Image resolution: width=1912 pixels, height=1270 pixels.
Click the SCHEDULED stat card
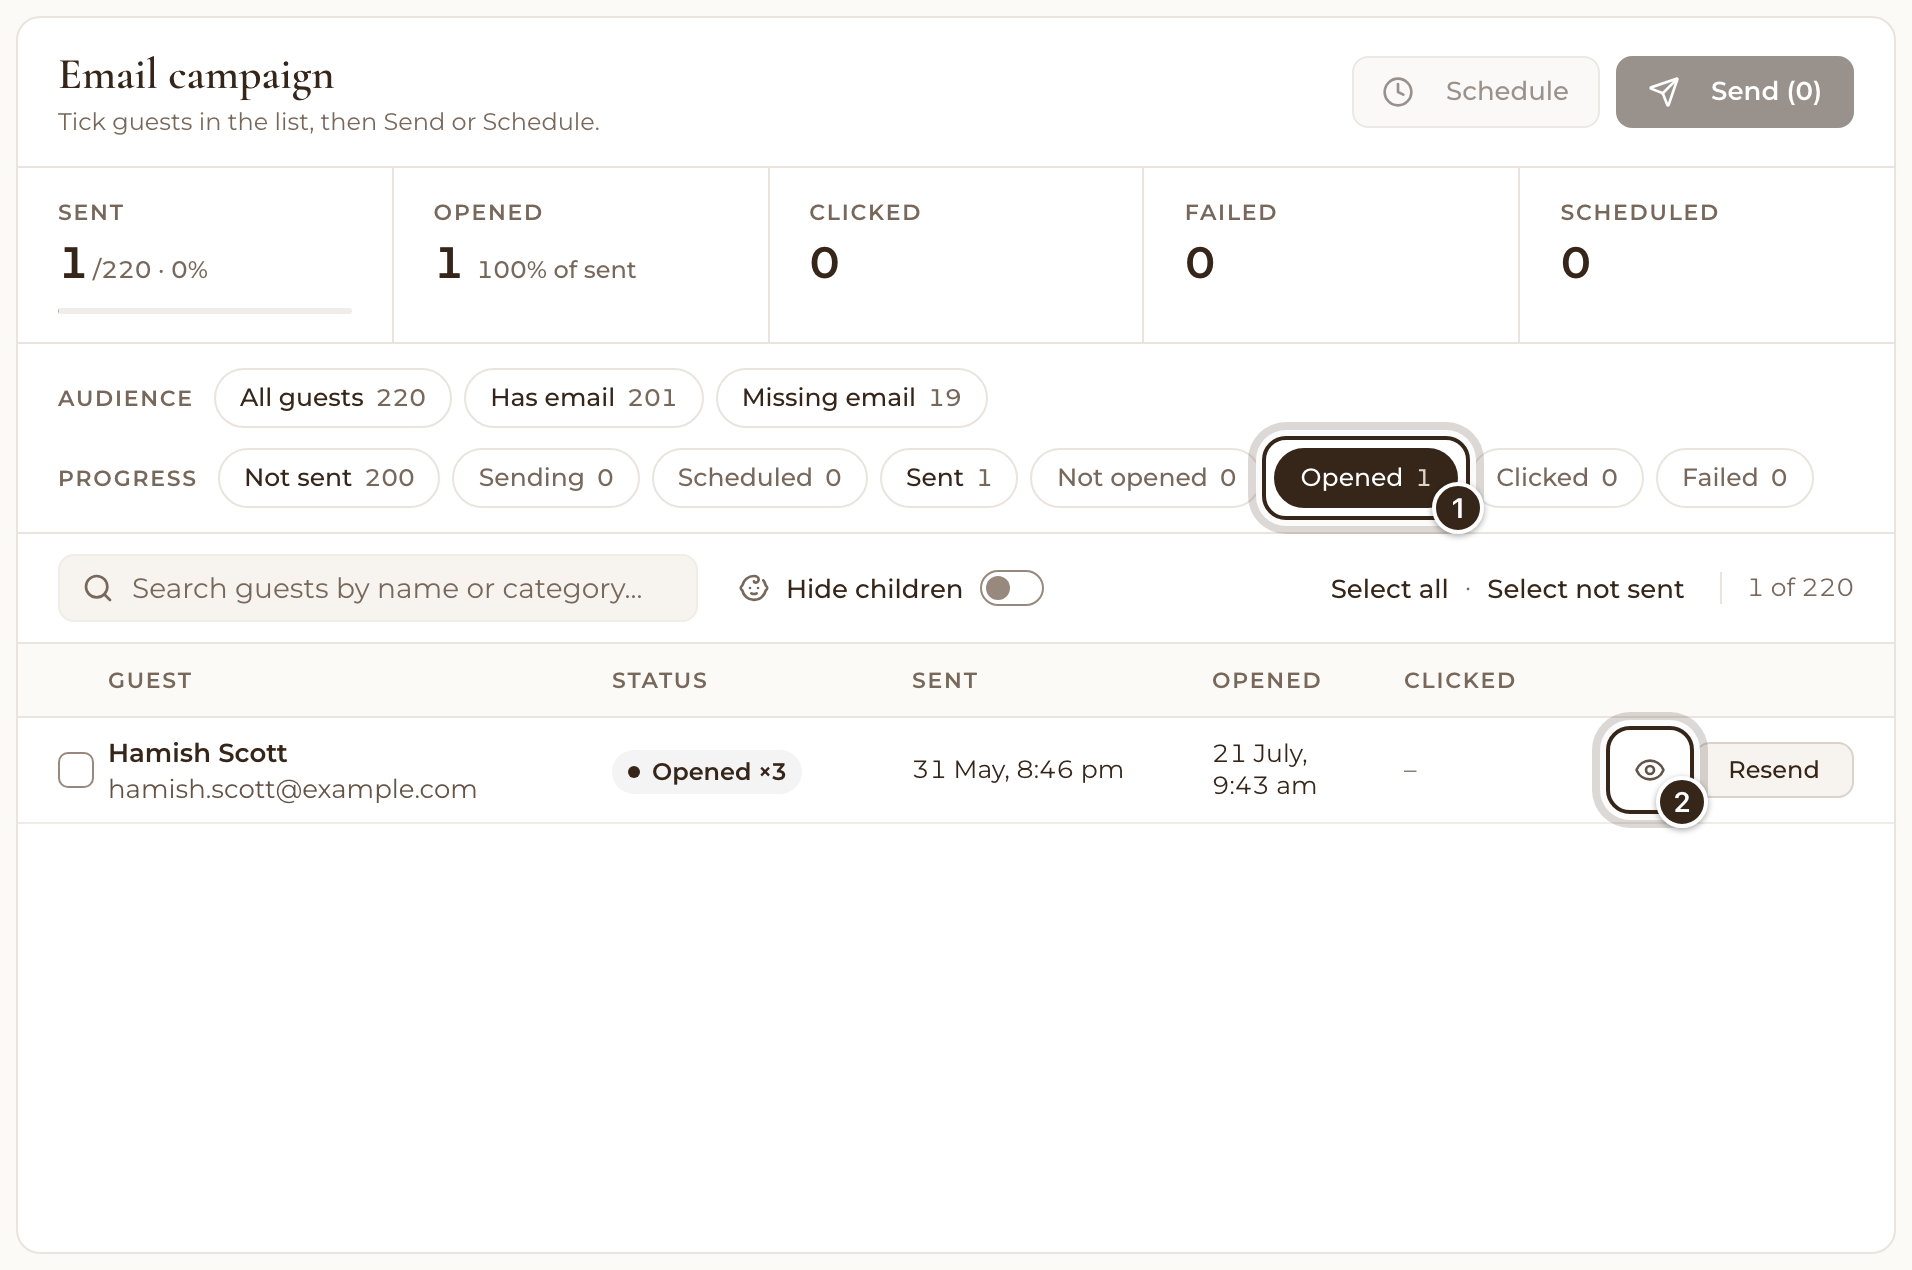(1706, 255)
